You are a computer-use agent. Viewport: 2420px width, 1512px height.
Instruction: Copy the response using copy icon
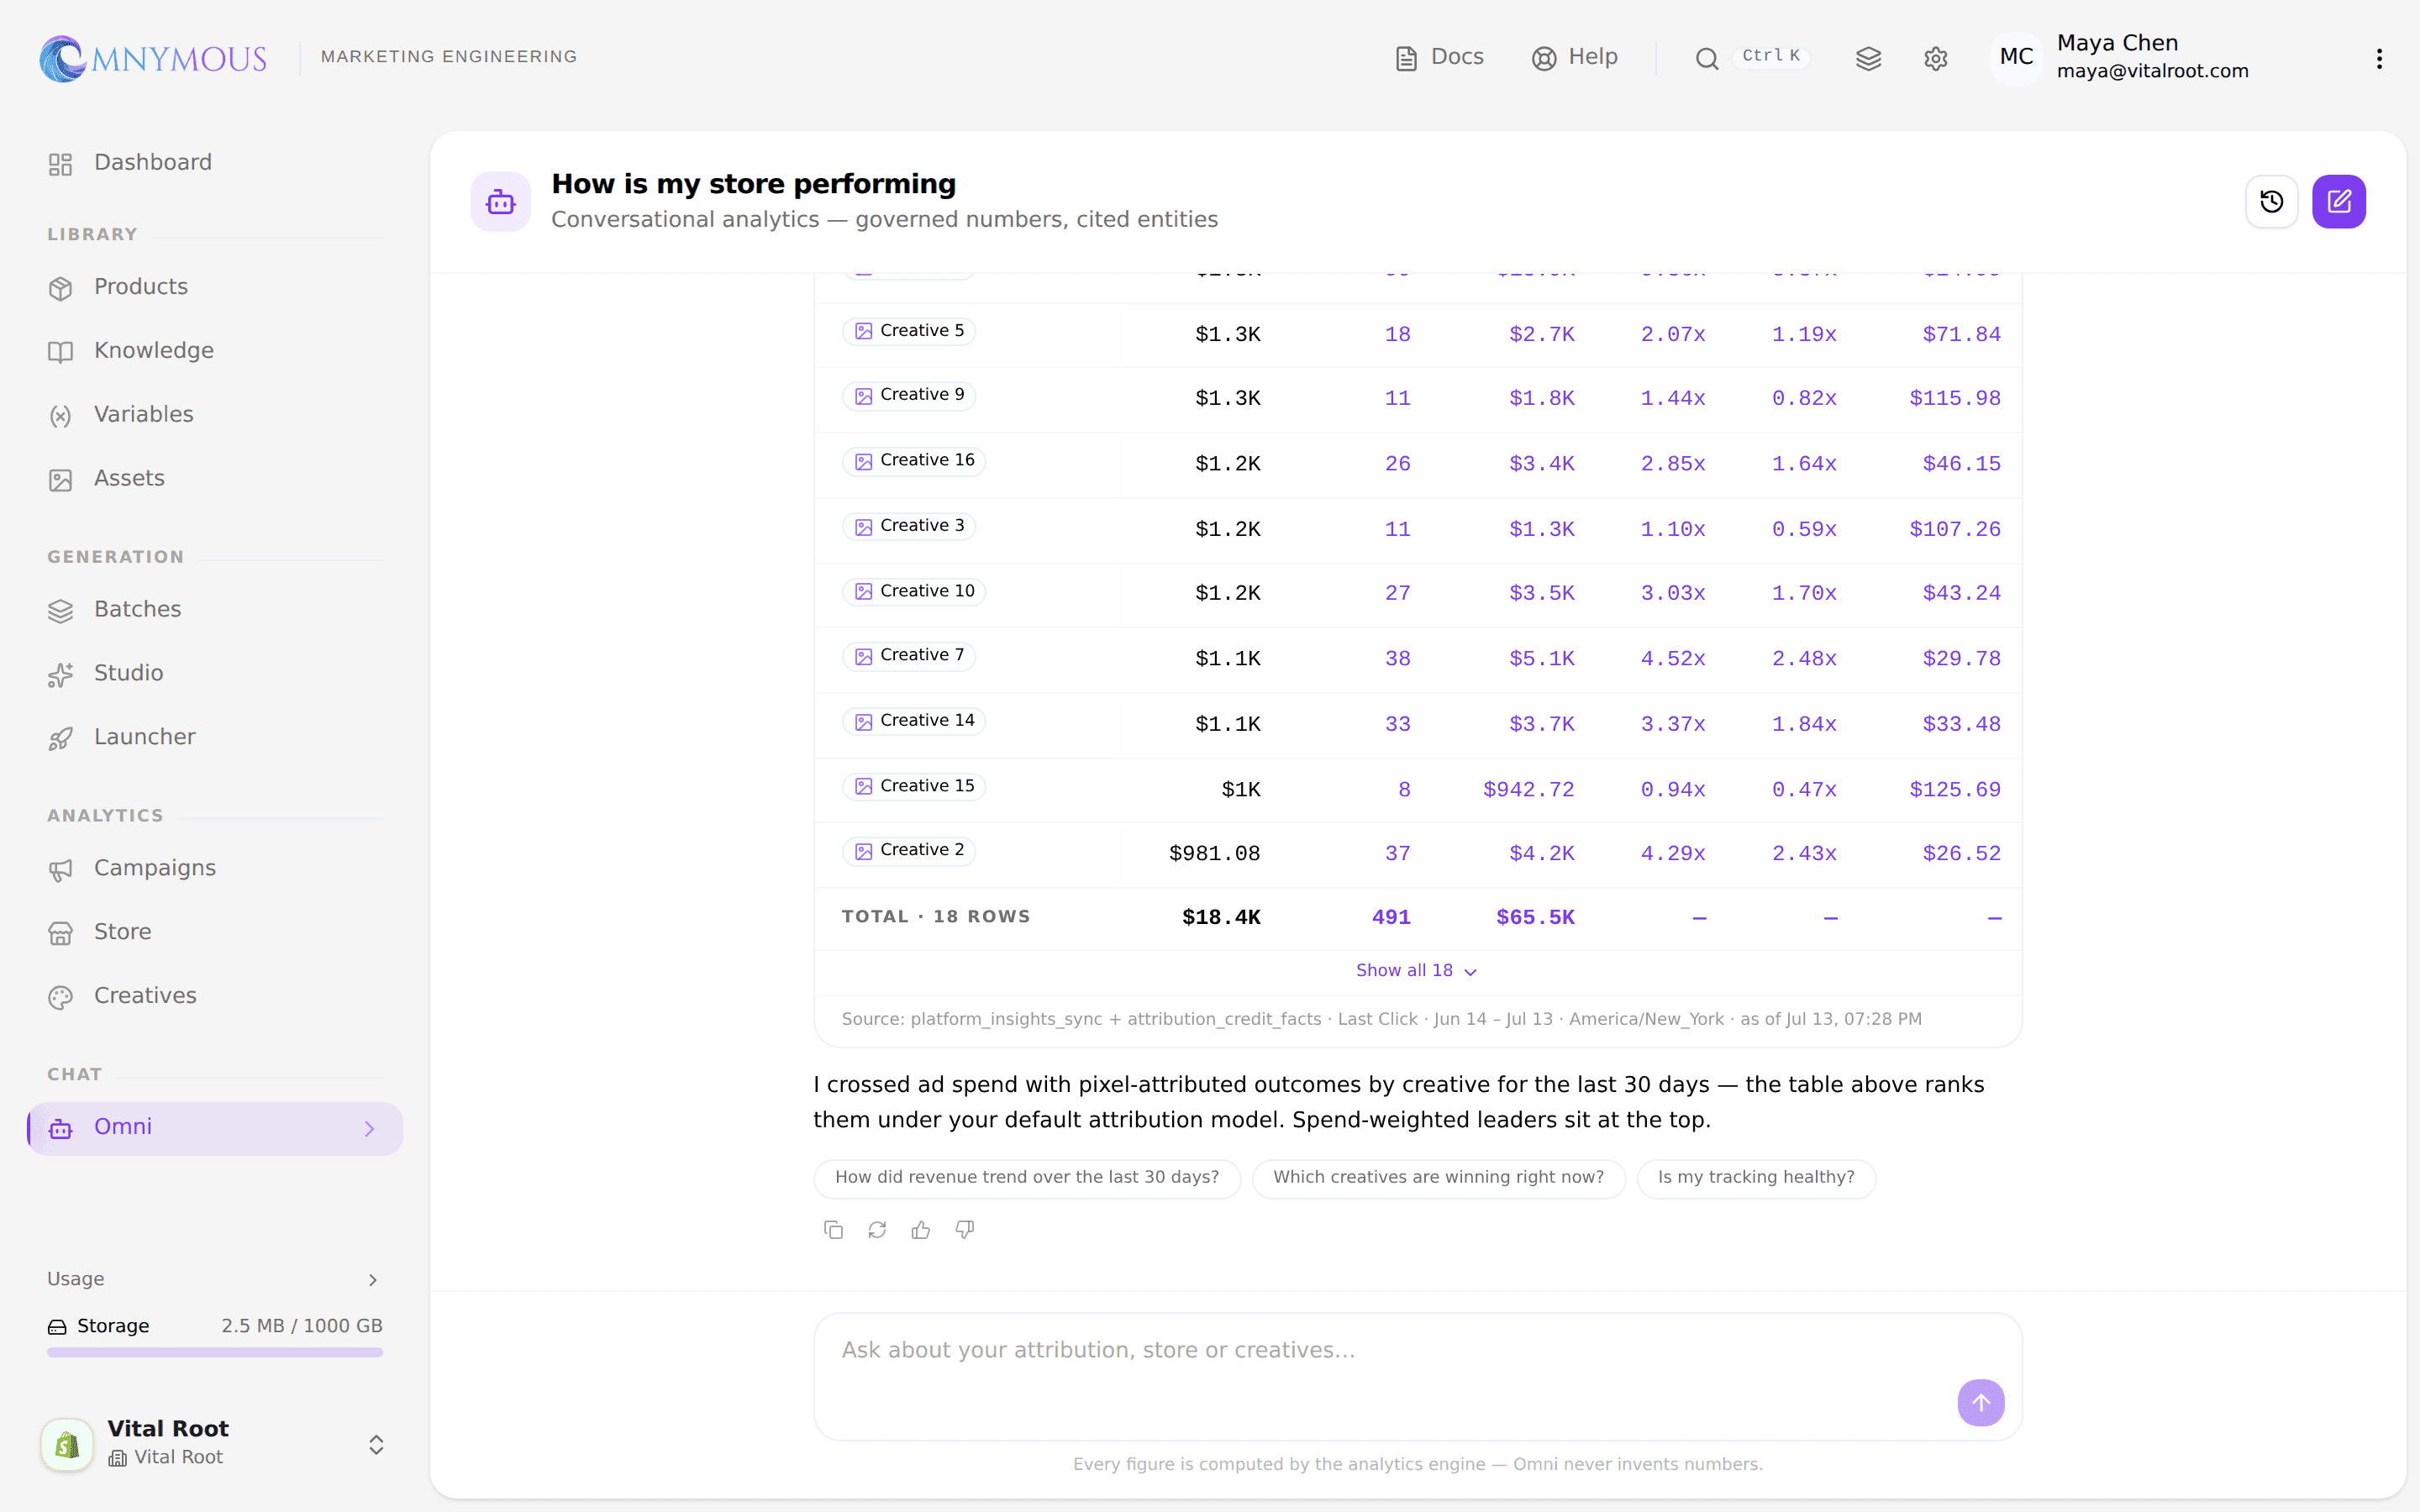[833, 1230]
